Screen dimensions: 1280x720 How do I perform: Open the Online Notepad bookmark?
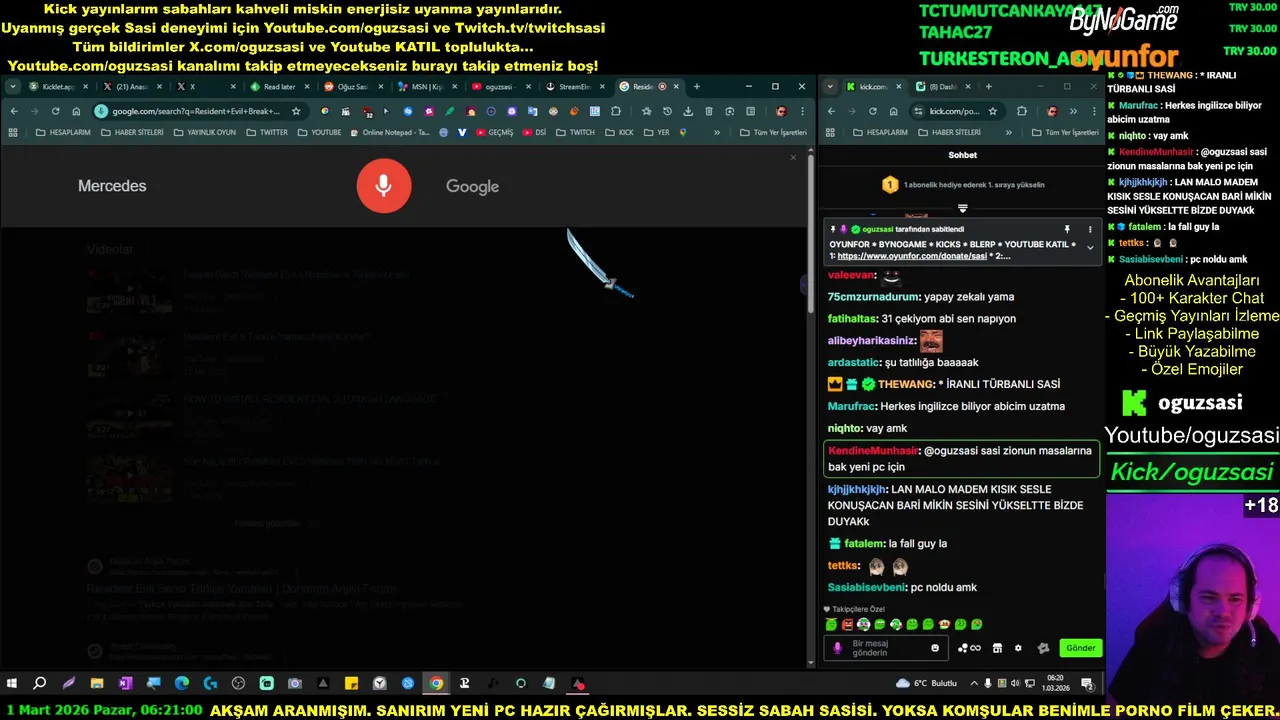point(390,132)
